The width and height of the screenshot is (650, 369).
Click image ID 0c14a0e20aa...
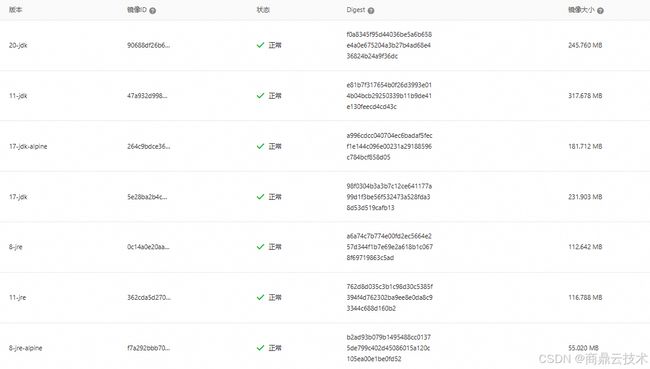148,247
